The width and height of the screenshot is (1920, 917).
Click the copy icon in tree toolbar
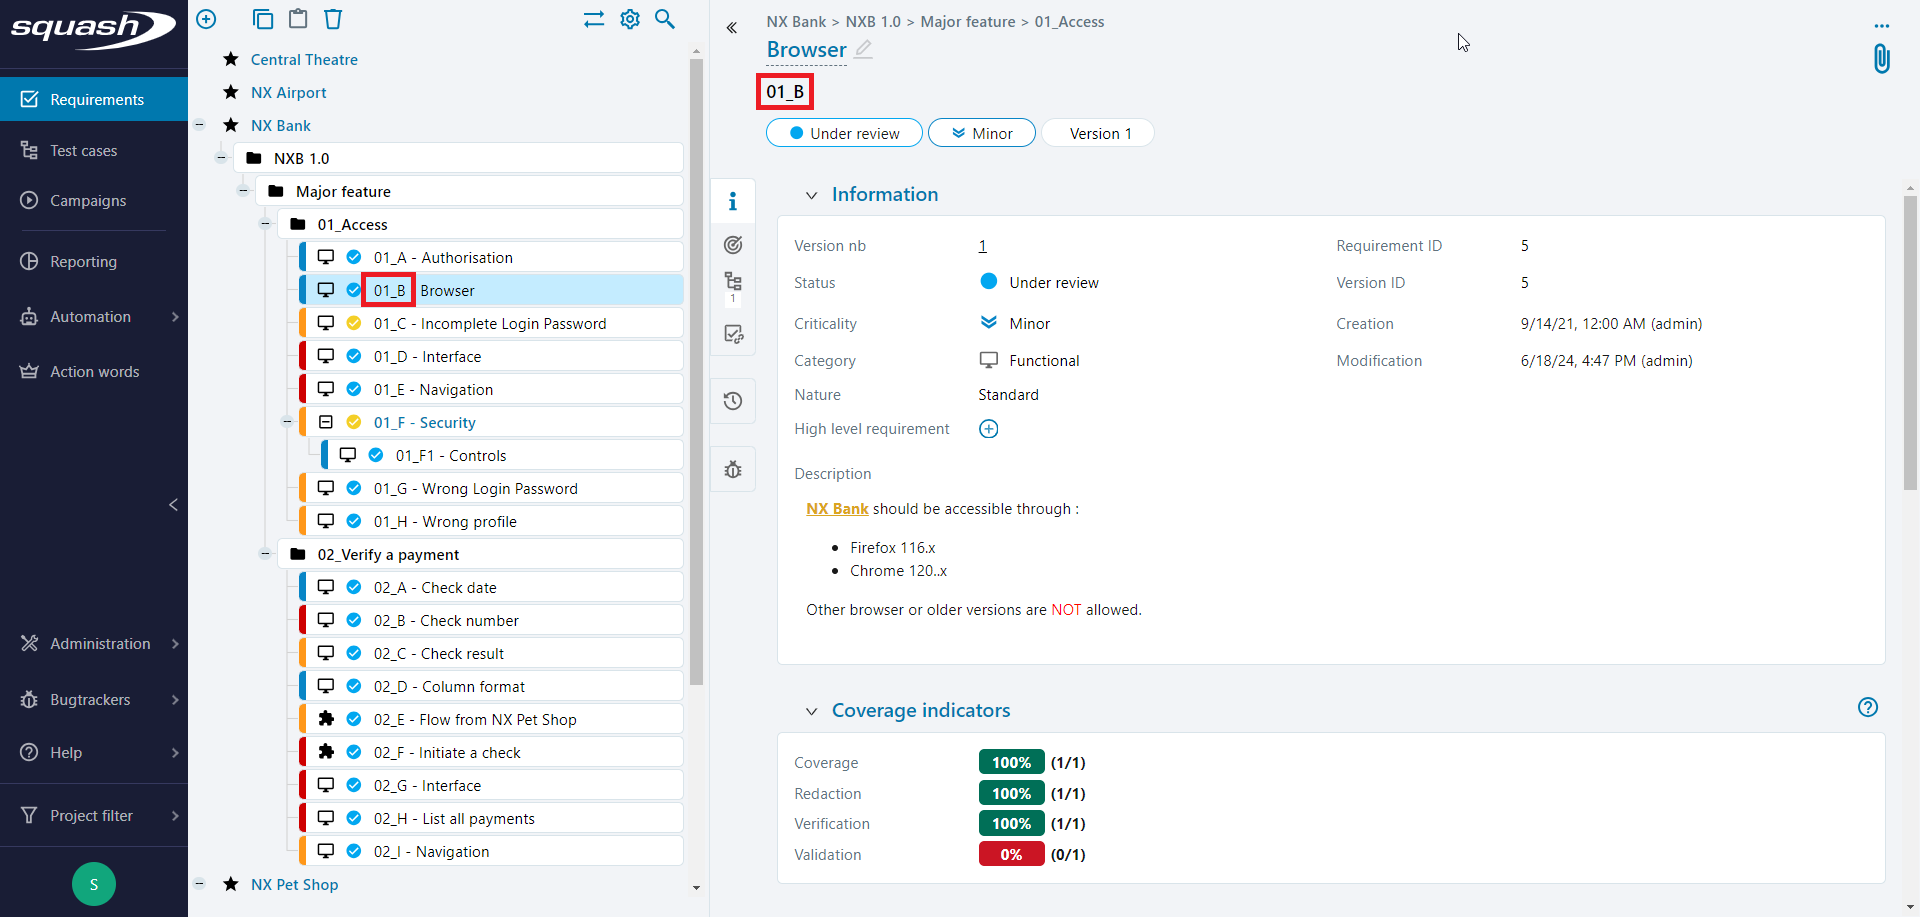click(263, 19)
